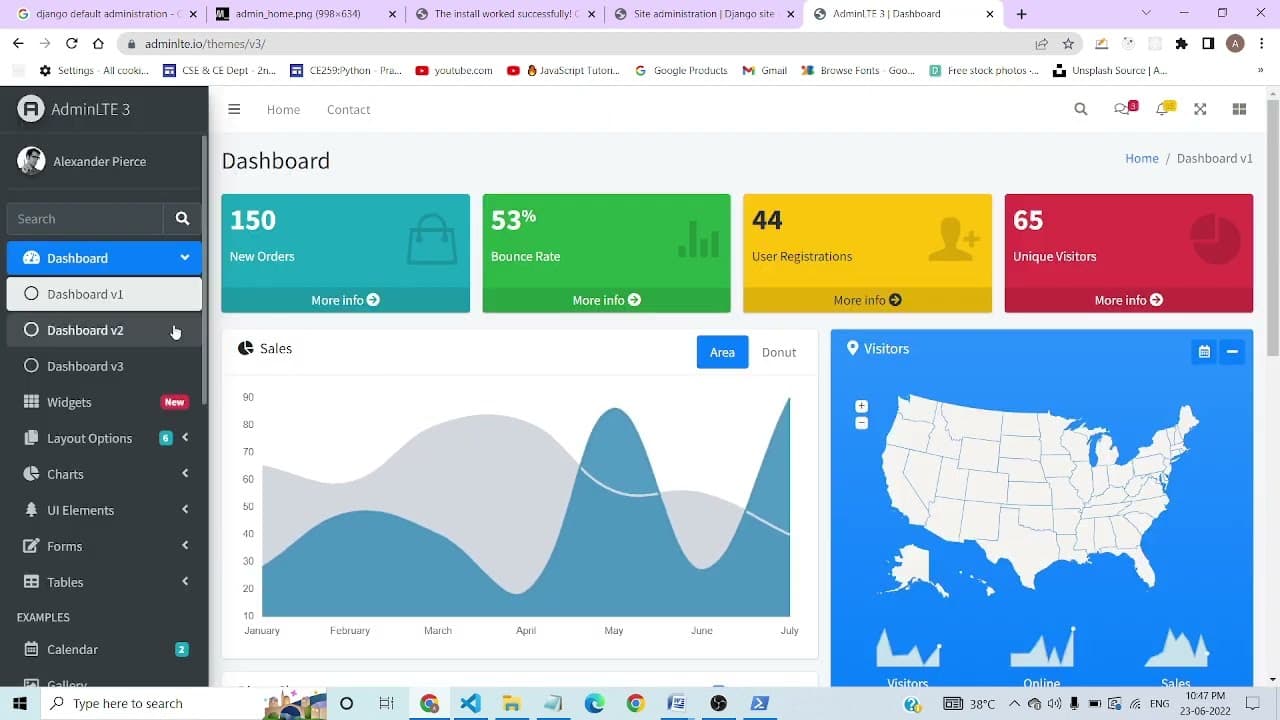Expand the Layout Options sidebar menu
Screen dimensions: 1280x720
point(104,438)
